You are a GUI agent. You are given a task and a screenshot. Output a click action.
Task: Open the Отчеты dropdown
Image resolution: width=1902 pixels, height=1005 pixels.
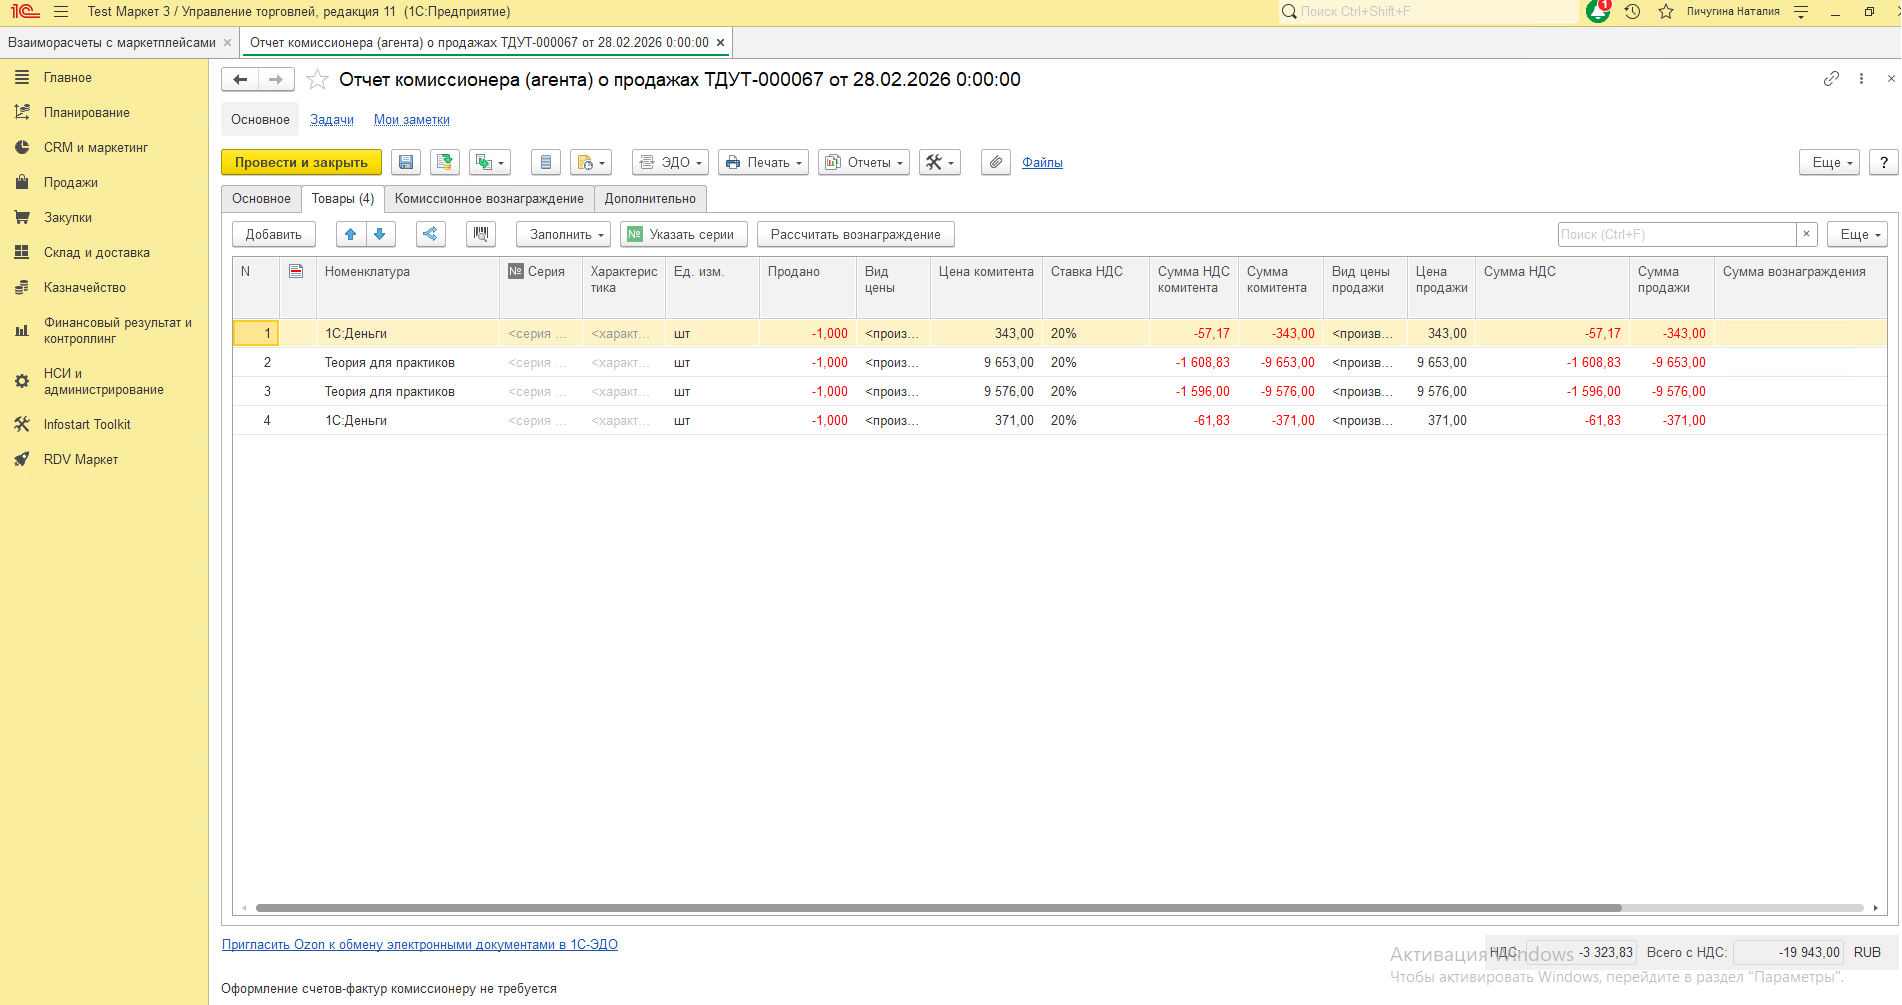(x=864, y=162)
